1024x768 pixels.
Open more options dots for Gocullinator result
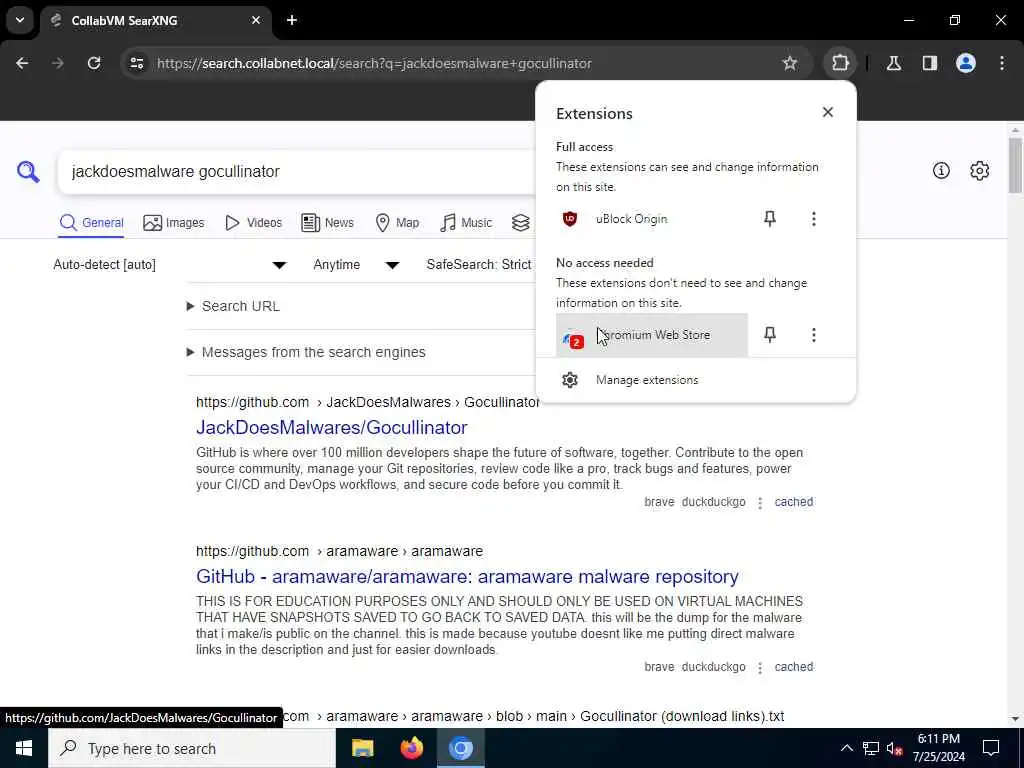tap(760, 503)
